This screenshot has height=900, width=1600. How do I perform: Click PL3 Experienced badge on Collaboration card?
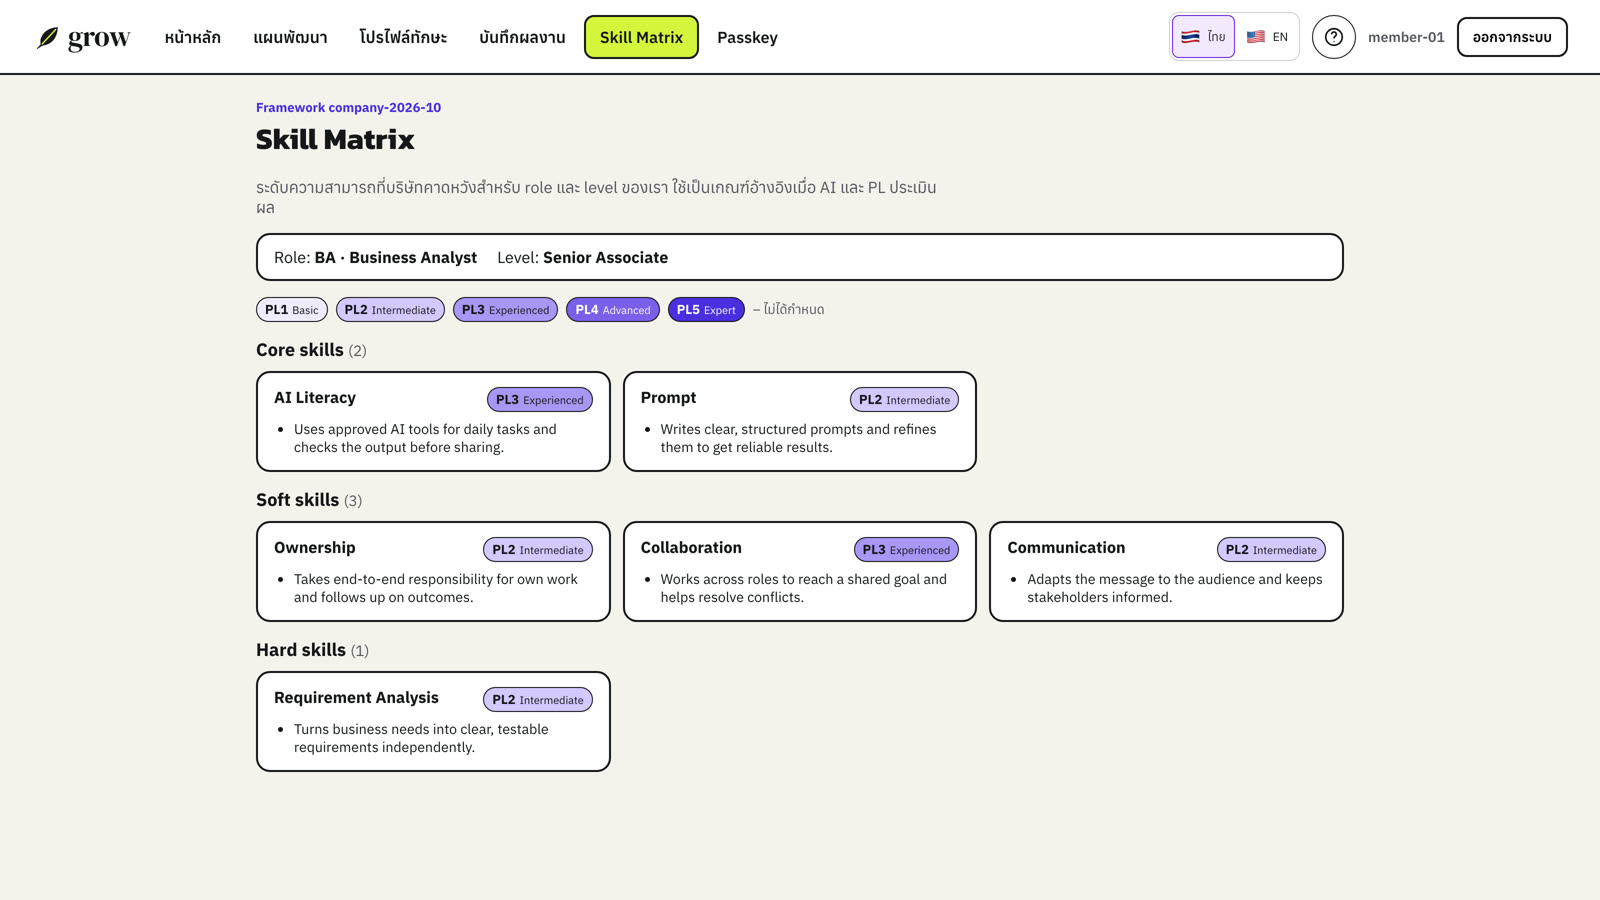click(906, 550)
